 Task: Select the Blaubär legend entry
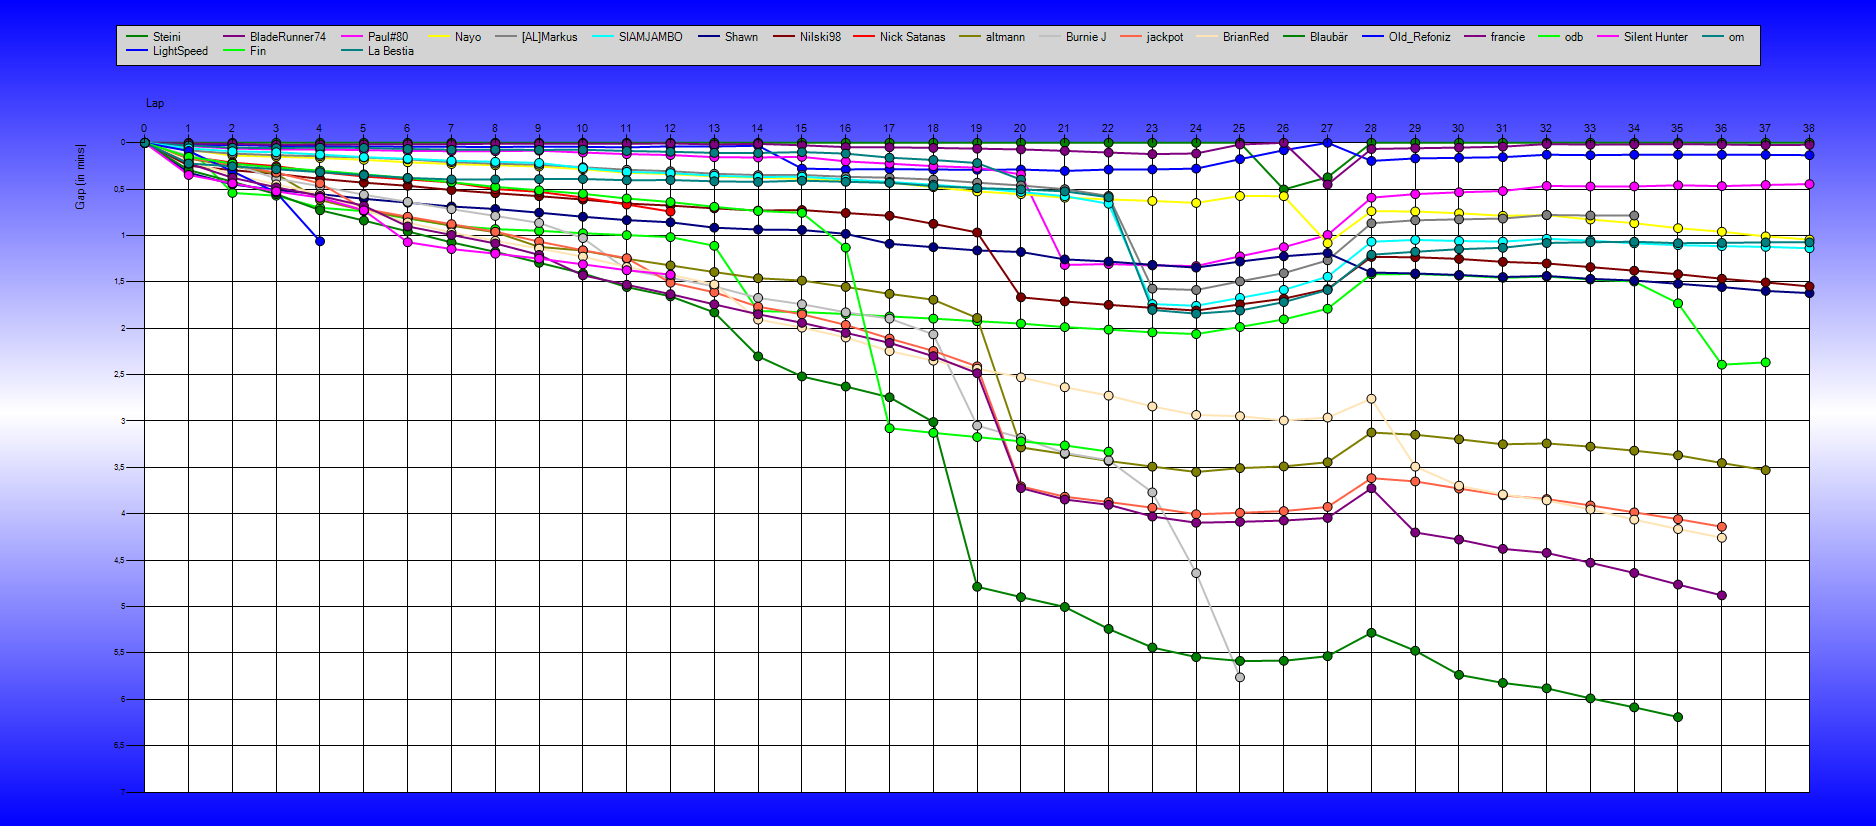coord(1315,37)
